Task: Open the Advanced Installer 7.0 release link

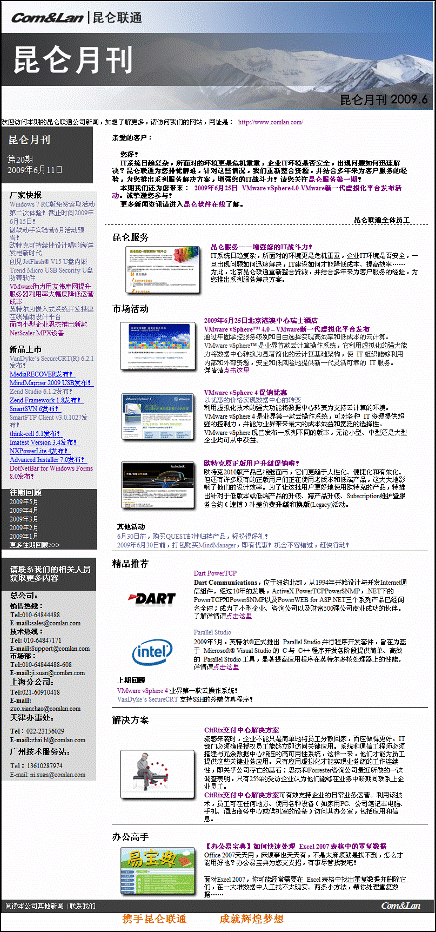Action: click(49, 459)
